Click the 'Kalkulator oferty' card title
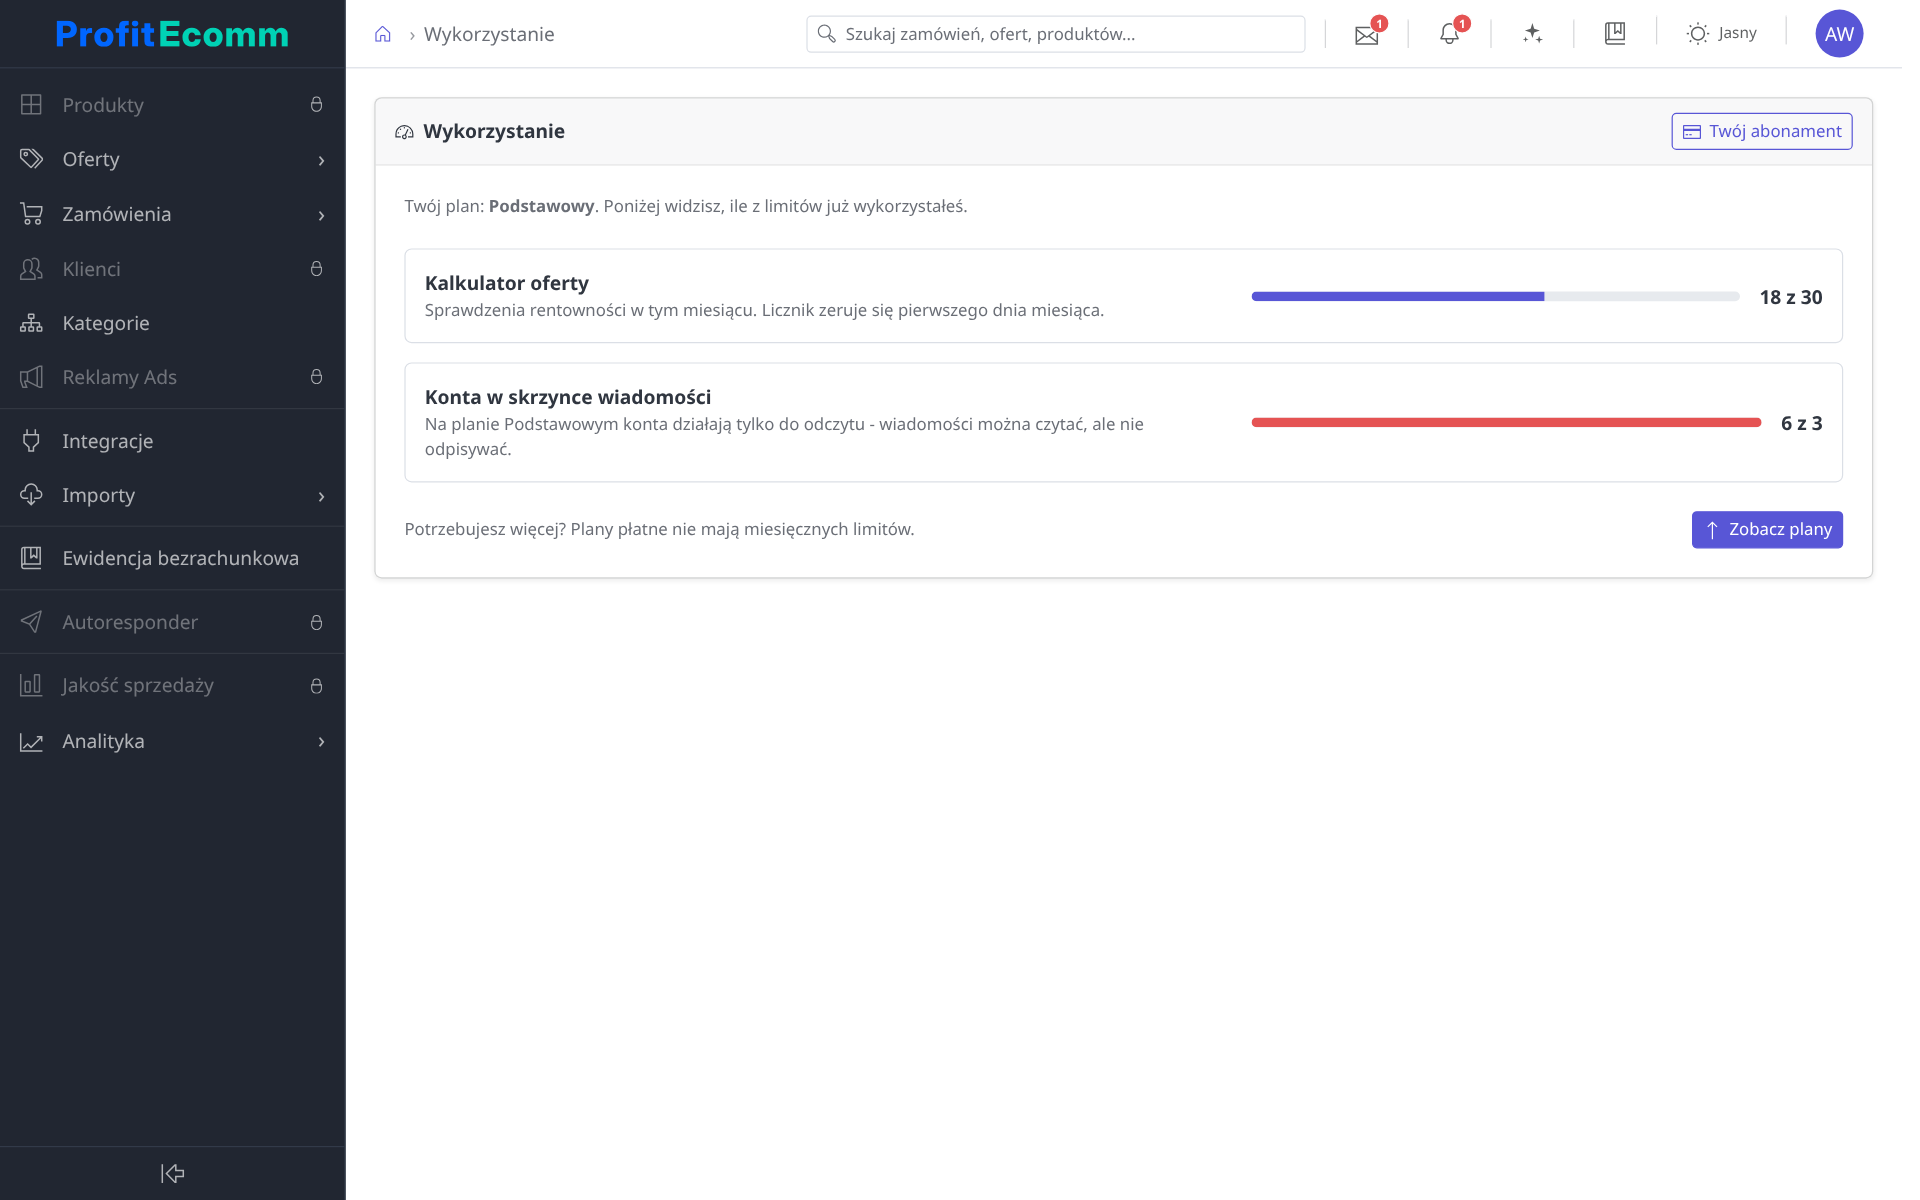Viewport: 1920px width, 1200px height. 507,283
